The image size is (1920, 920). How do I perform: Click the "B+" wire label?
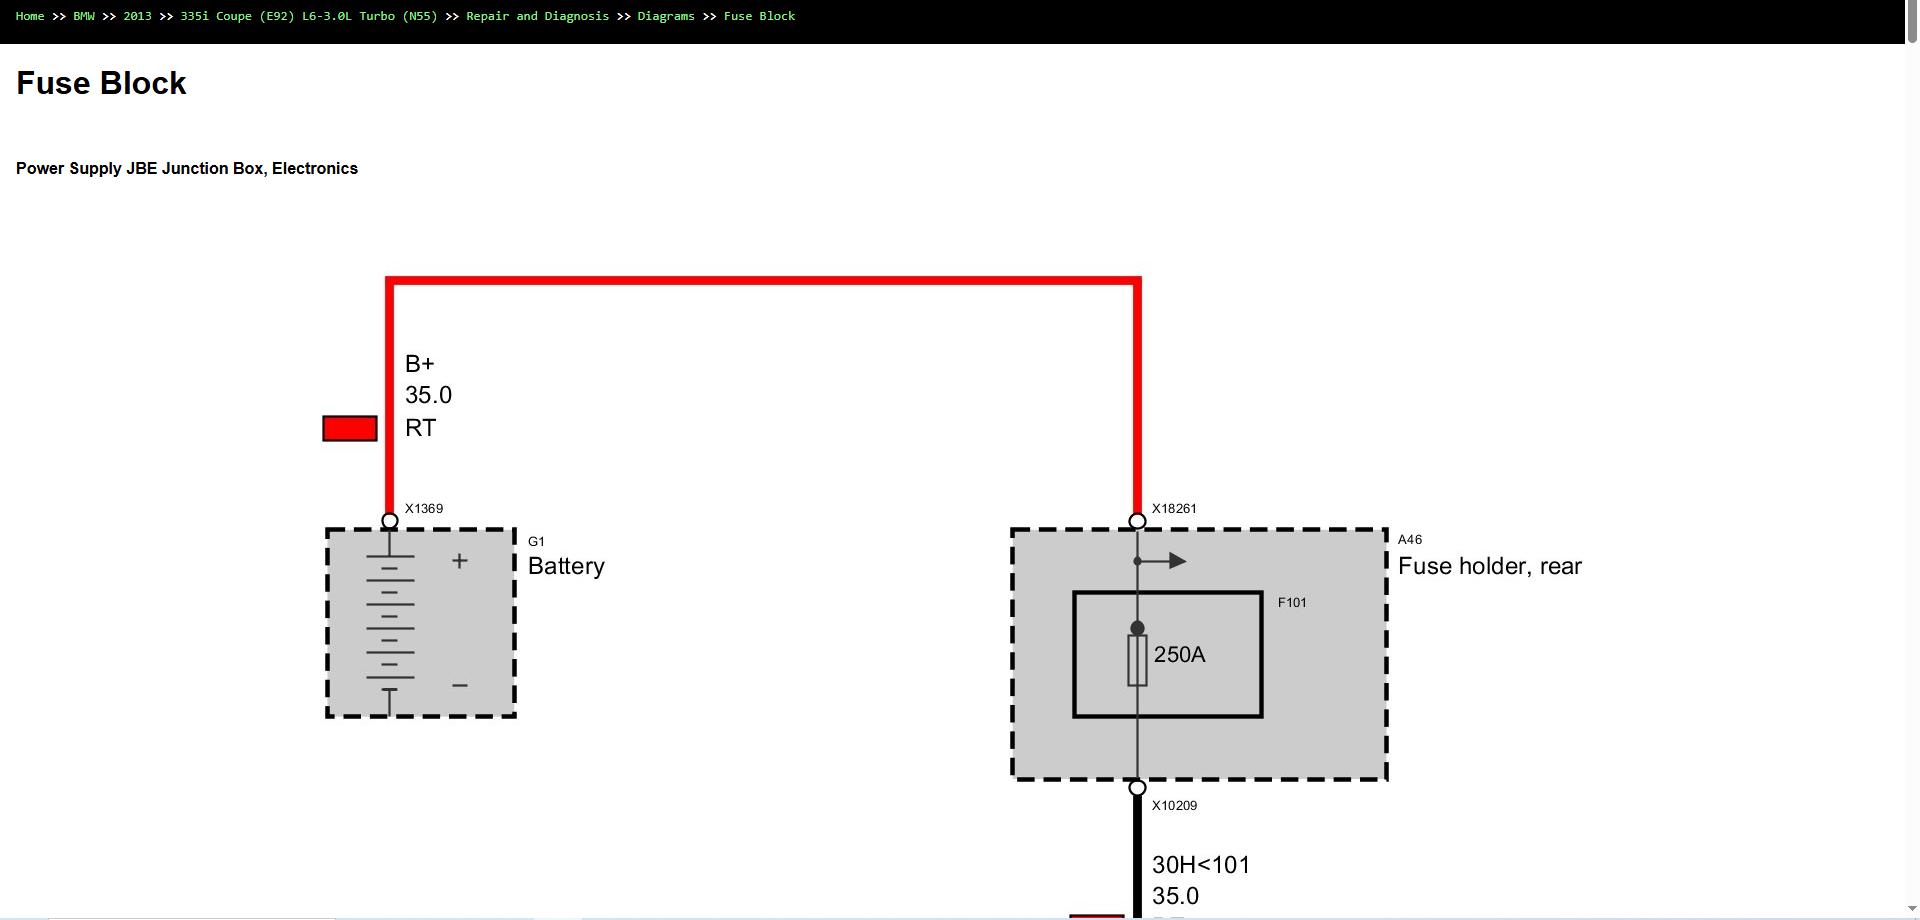click(x=420, y=364)
